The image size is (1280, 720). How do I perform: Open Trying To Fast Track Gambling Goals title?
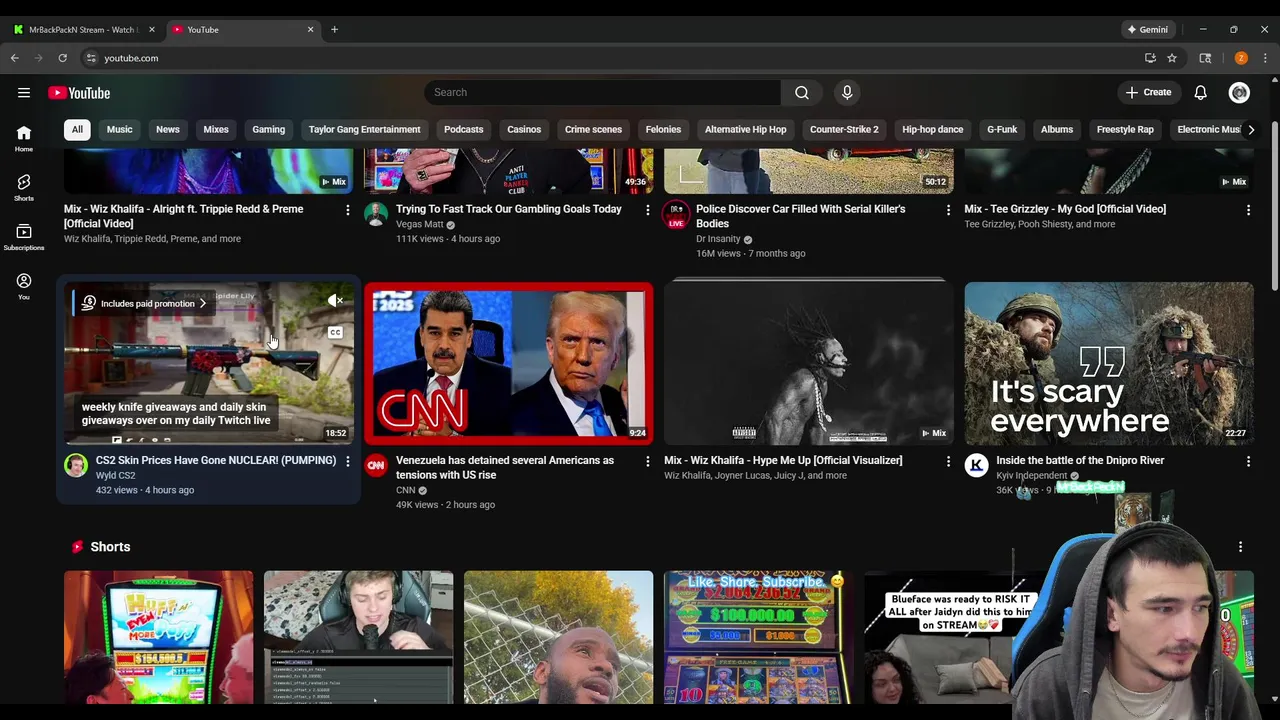tap(509, 209)
